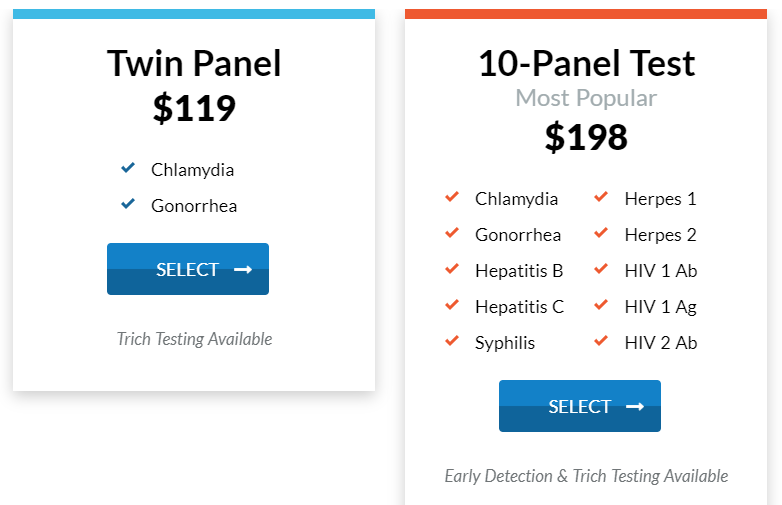Click the Twin Panel heading
The image size is (782, 505).
(194, 63)
